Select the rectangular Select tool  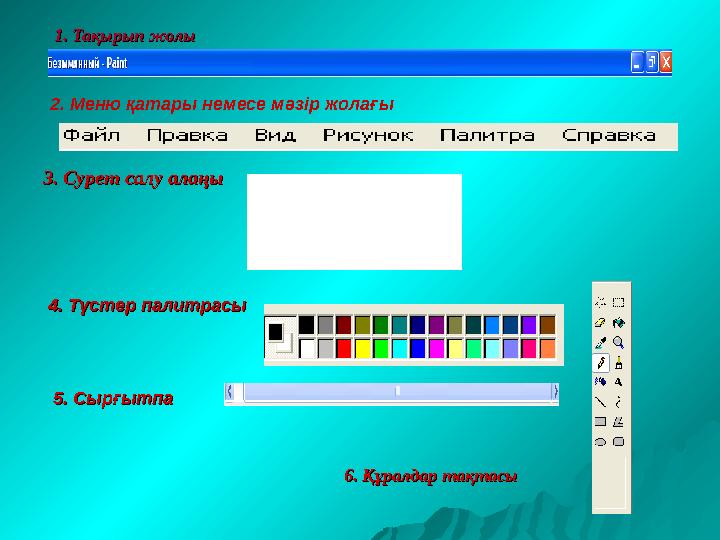pos(619,302)
